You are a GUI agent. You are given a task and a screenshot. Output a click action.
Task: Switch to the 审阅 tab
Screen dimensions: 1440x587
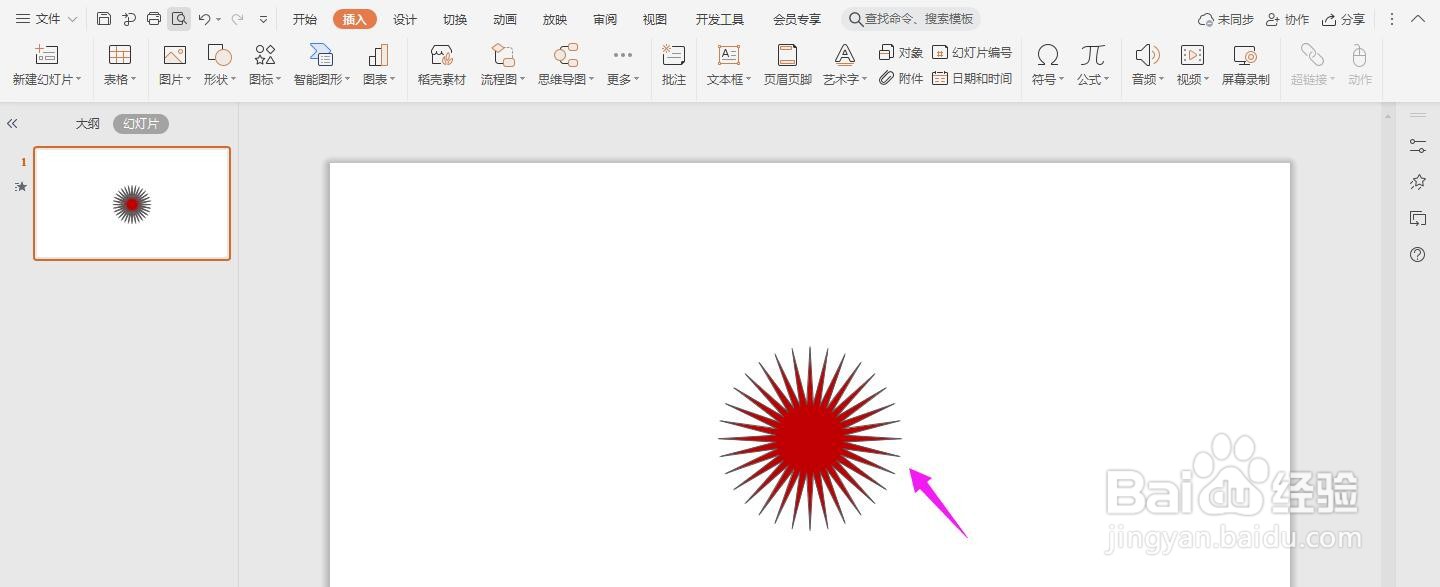point(605,19)
